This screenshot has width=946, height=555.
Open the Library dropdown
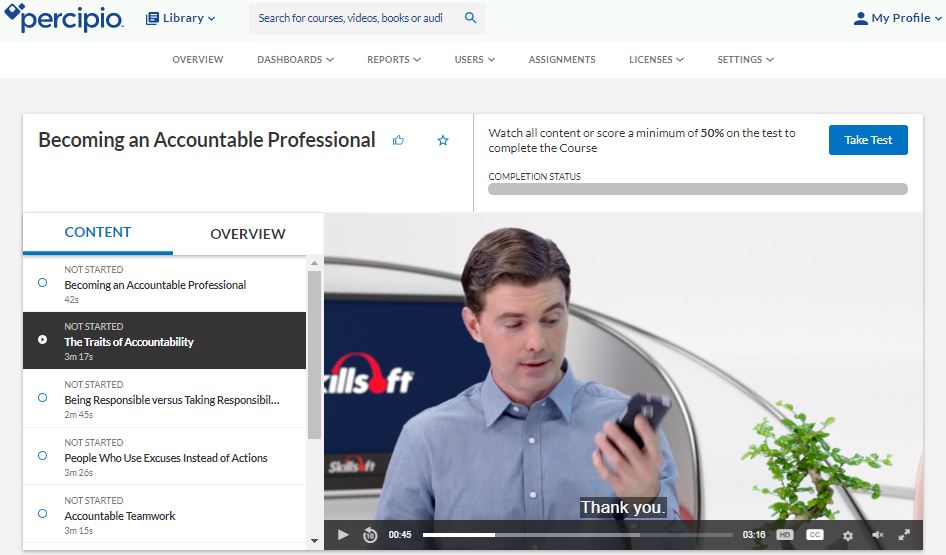coord(181,18)
